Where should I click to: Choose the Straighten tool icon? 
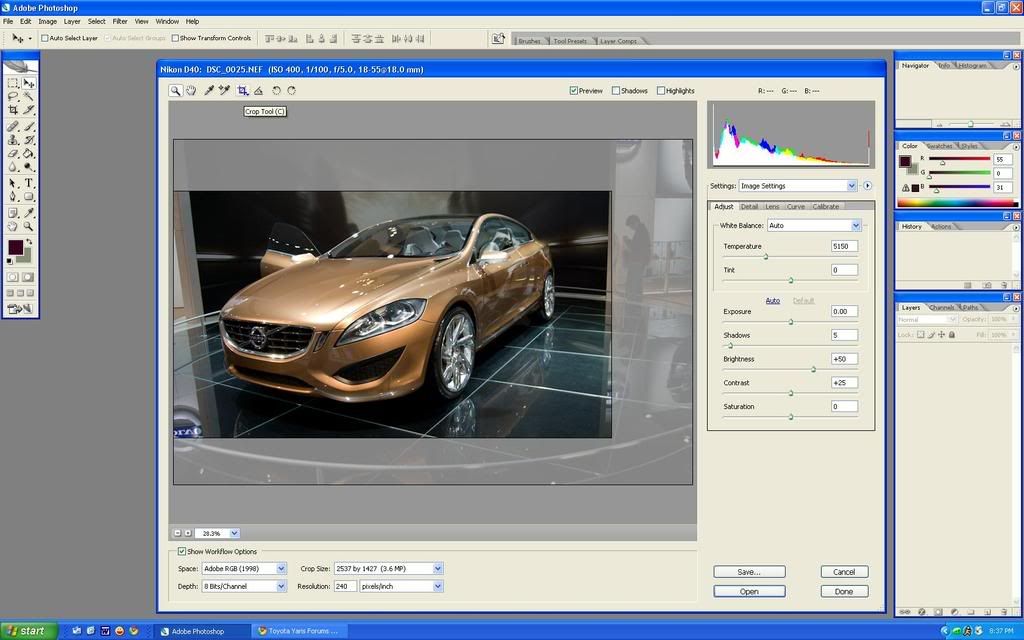tap(258, 90)
